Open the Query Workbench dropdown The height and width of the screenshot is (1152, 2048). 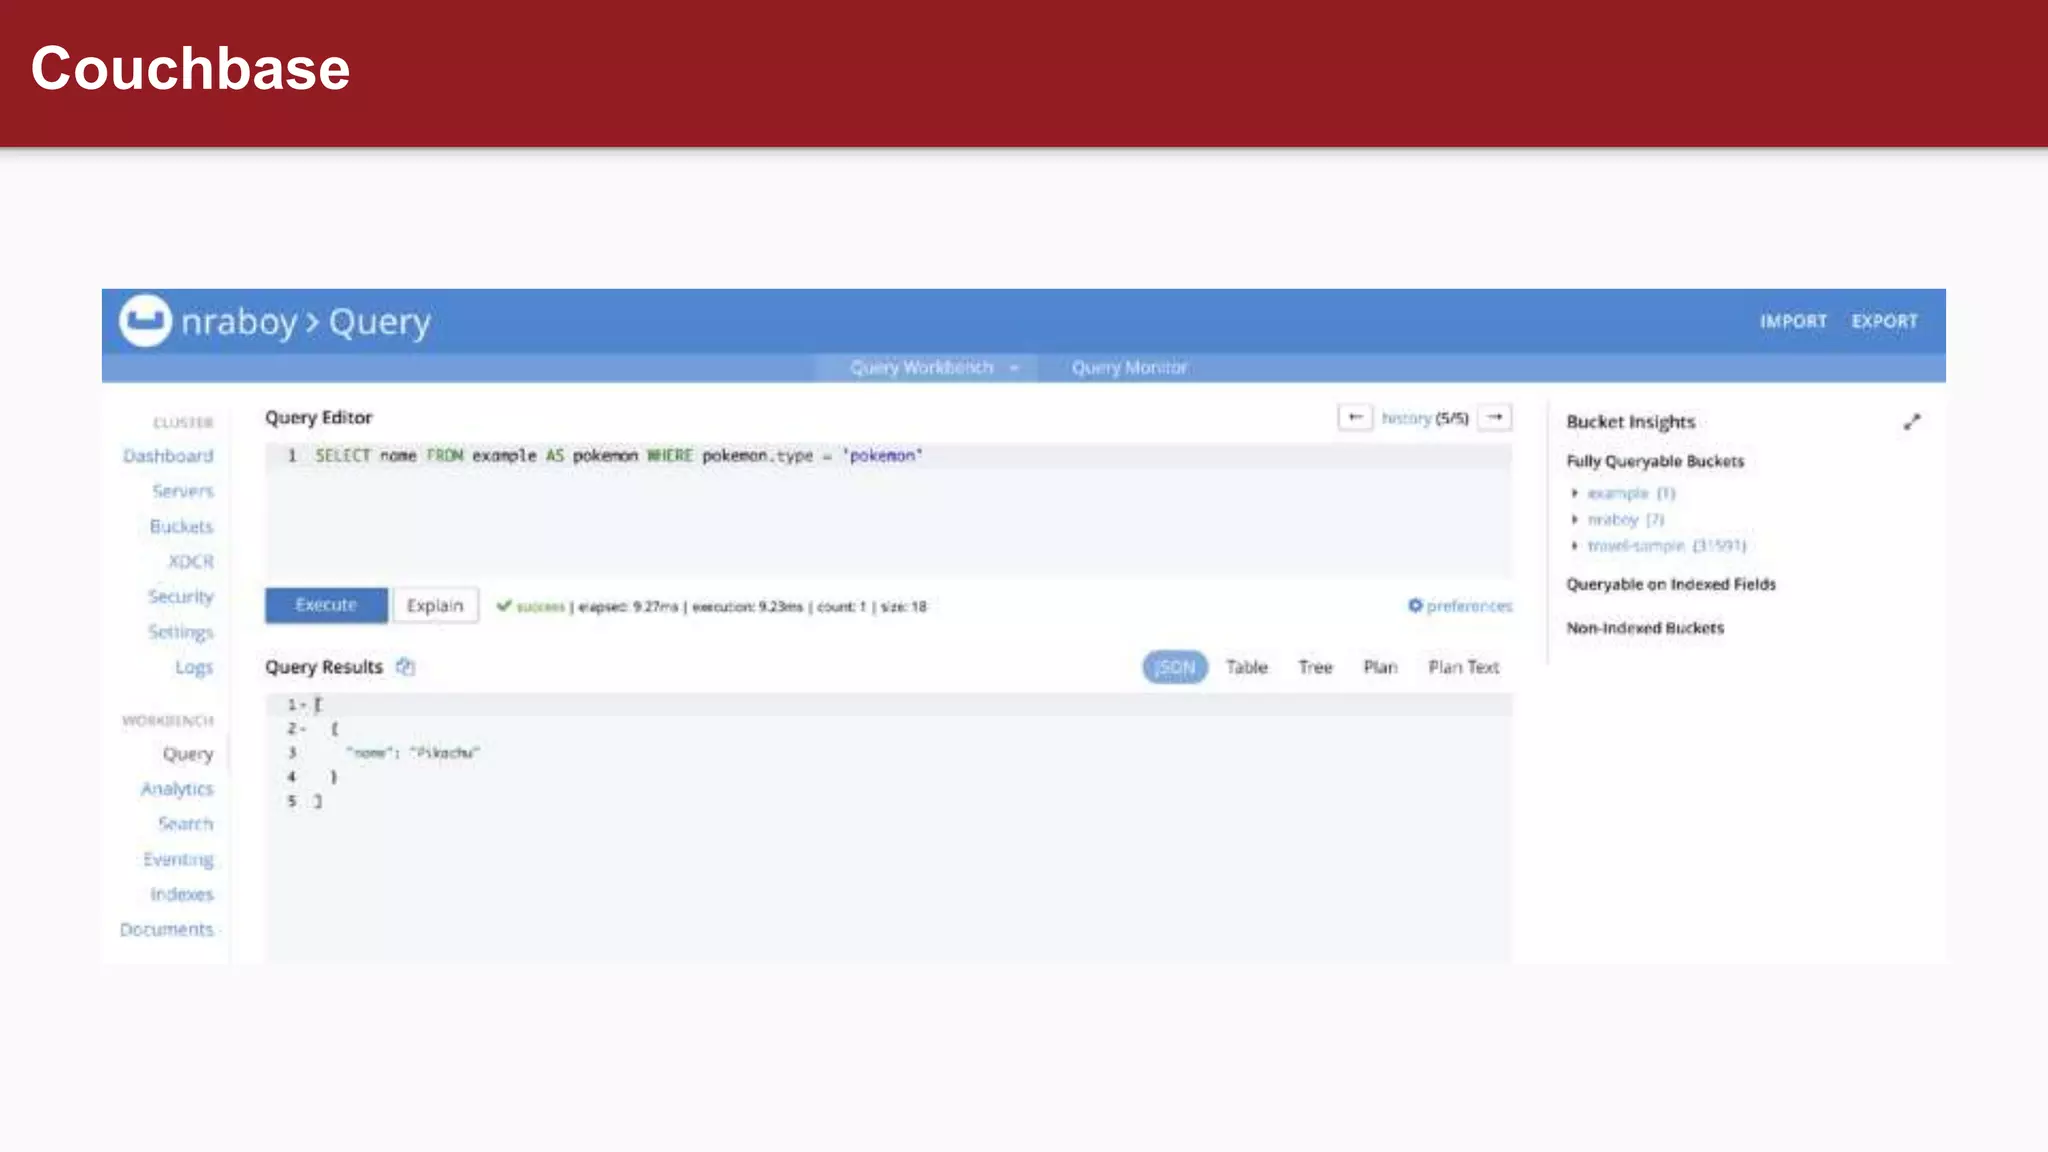[x=1014, y=368]
